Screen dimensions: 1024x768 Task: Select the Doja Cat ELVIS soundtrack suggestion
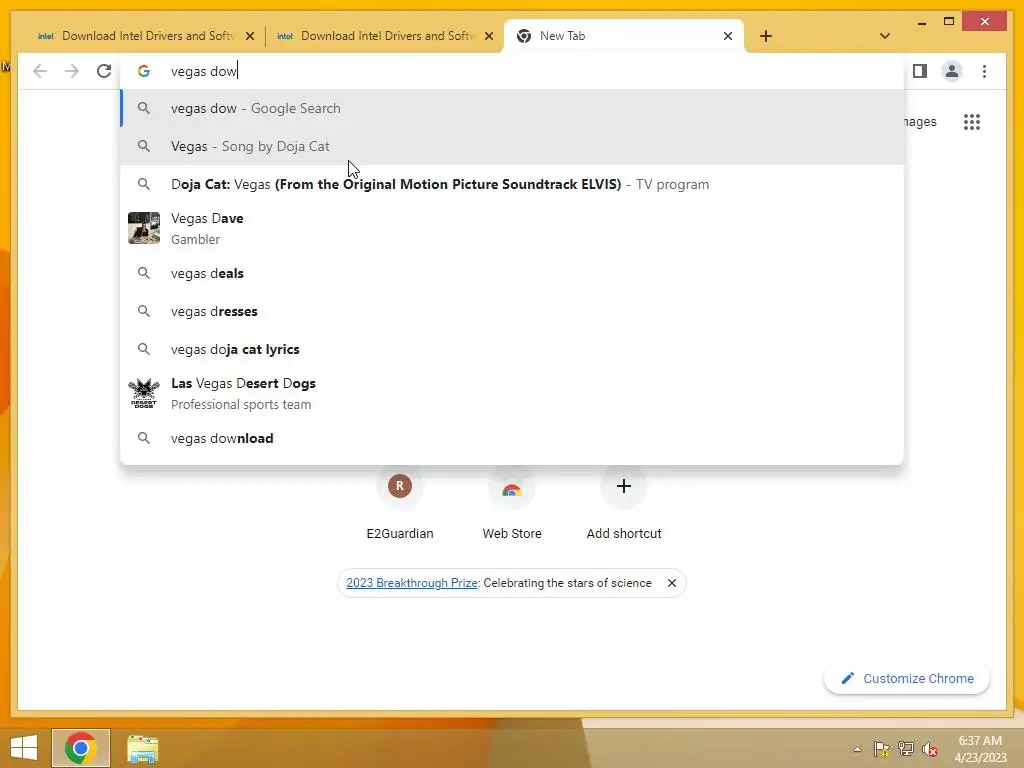point(513,184)
